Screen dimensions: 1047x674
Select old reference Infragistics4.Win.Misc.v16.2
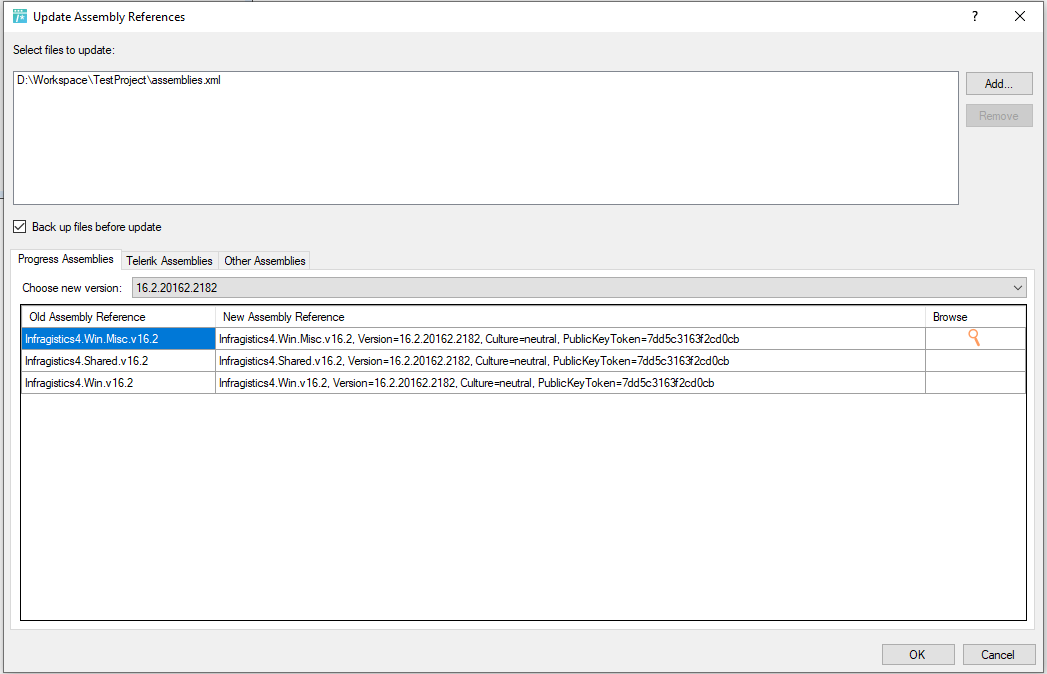[x=118, y=339]
